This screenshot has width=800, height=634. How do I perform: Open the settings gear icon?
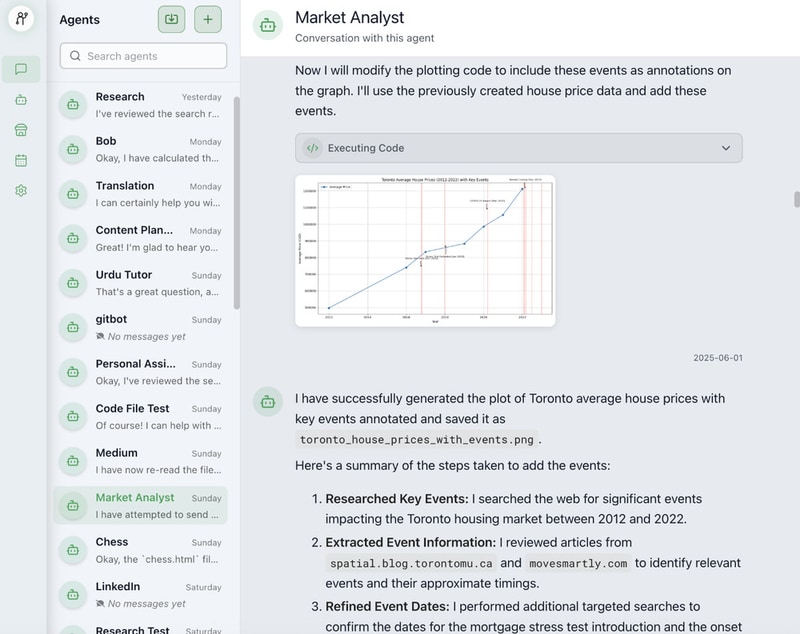pos(21,190)
